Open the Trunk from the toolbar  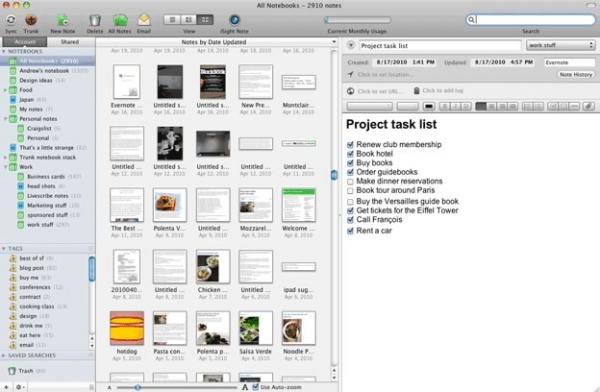(31, 20)
